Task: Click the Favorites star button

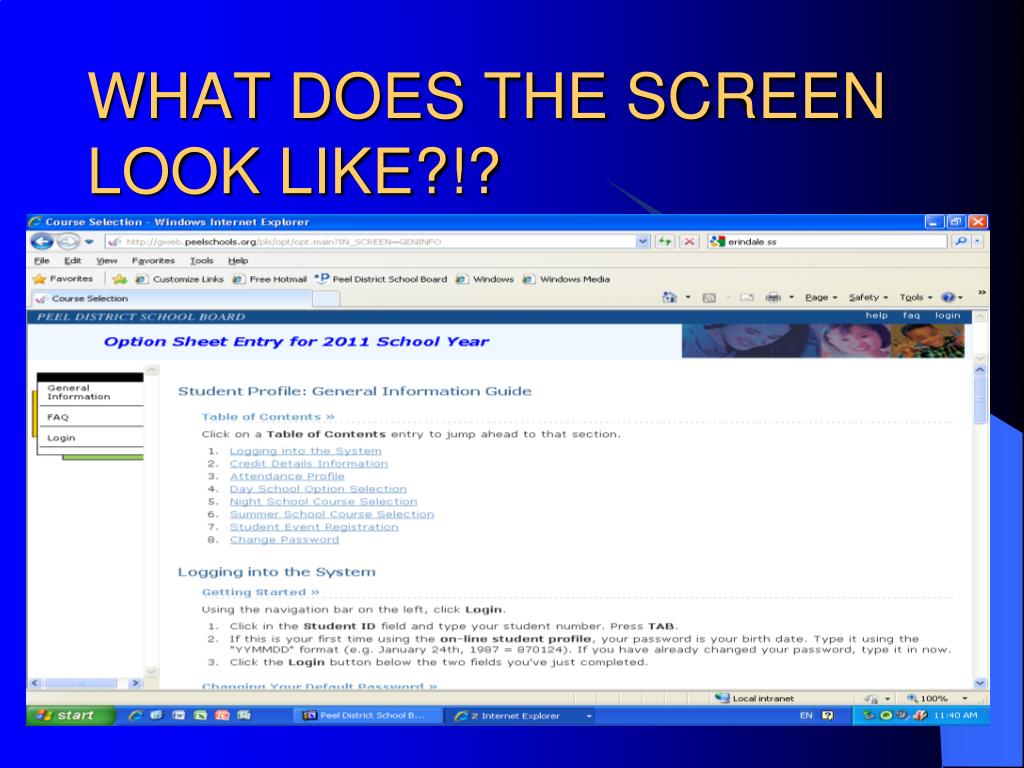Action: (63, 279)
